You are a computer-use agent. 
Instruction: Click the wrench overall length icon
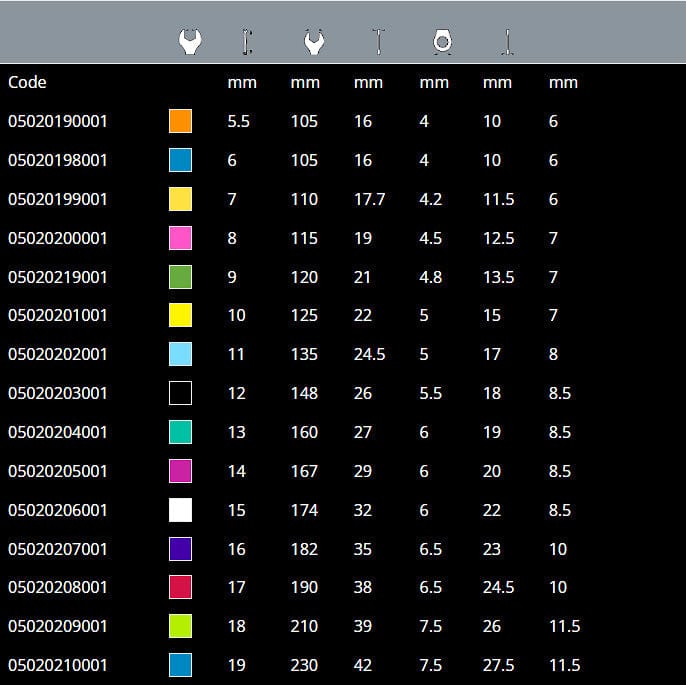247,41
